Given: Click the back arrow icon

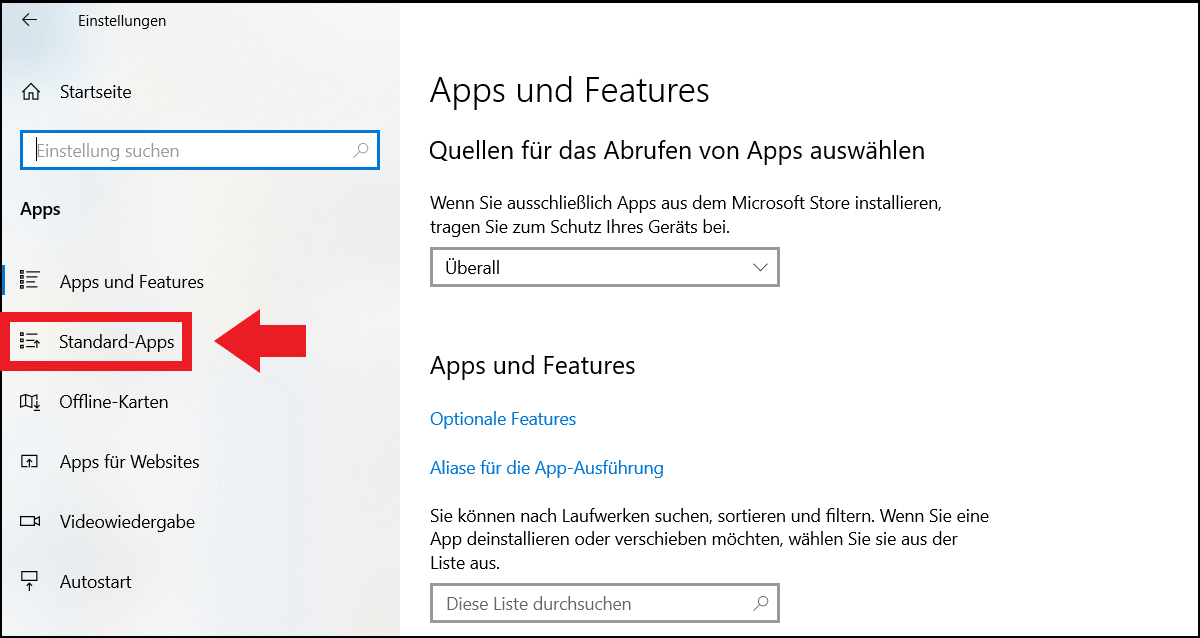Looking at the screenshot, I should 29,20.
